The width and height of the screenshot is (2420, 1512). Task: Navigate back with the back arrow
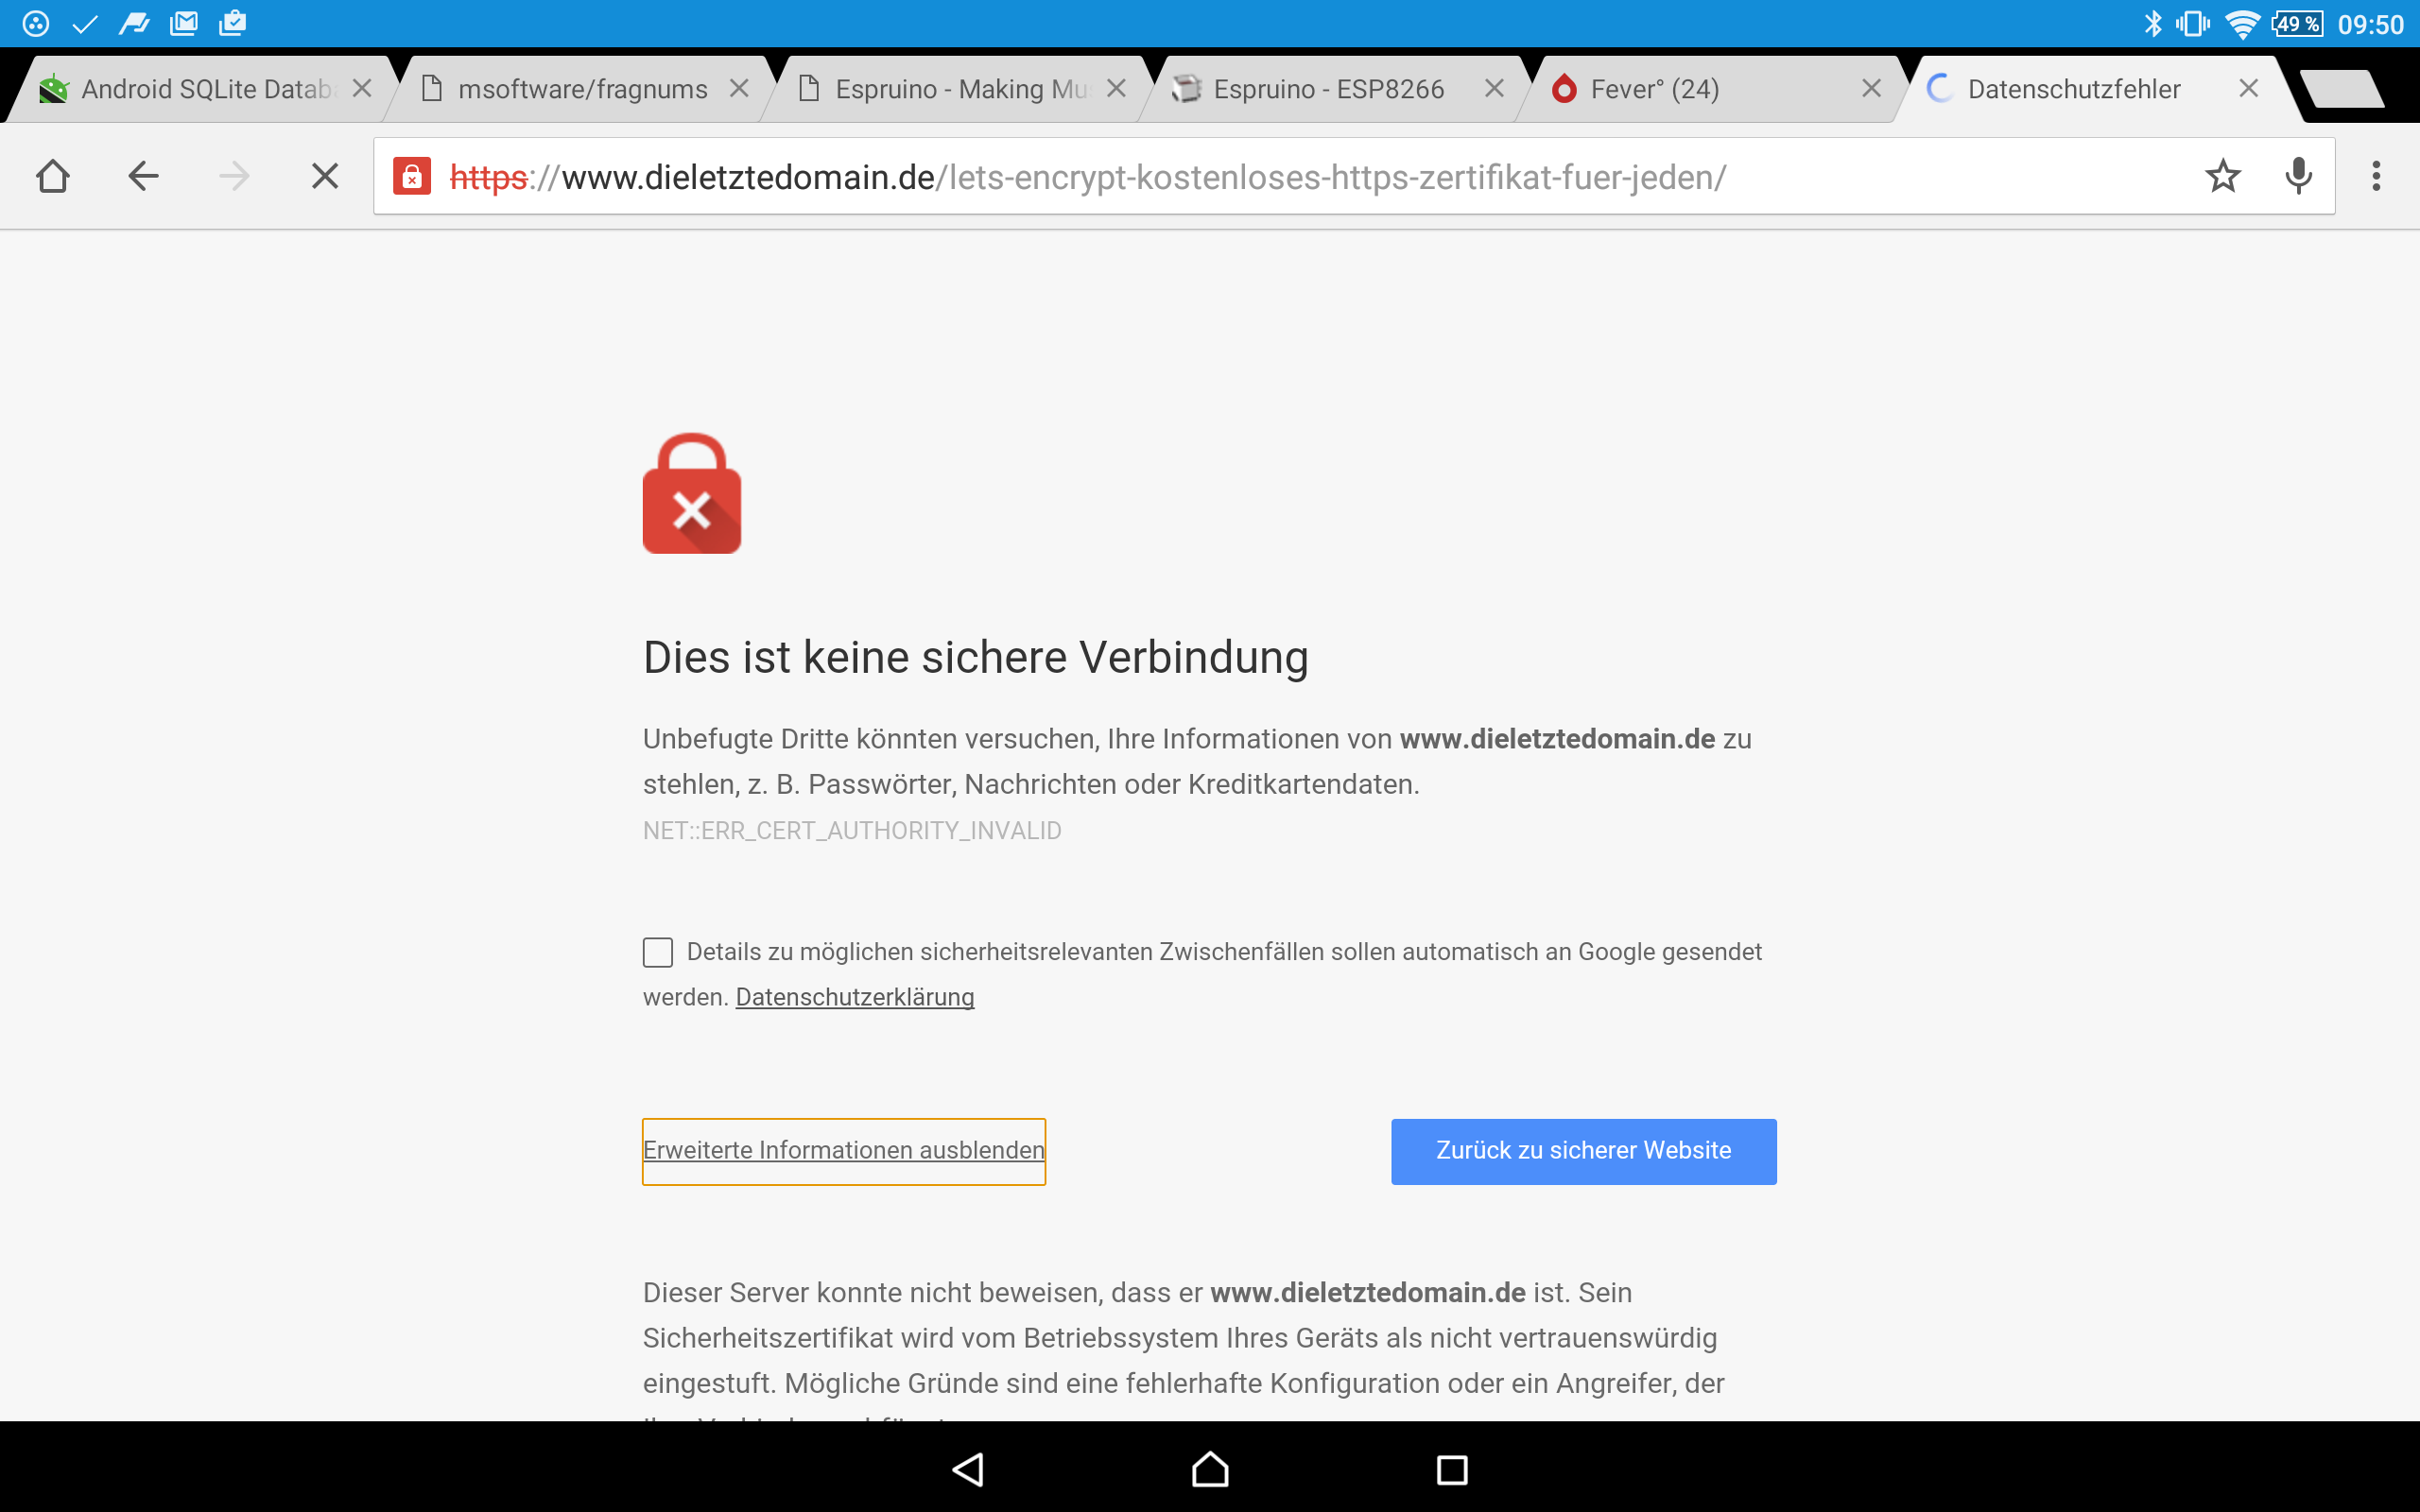point(143,176)
